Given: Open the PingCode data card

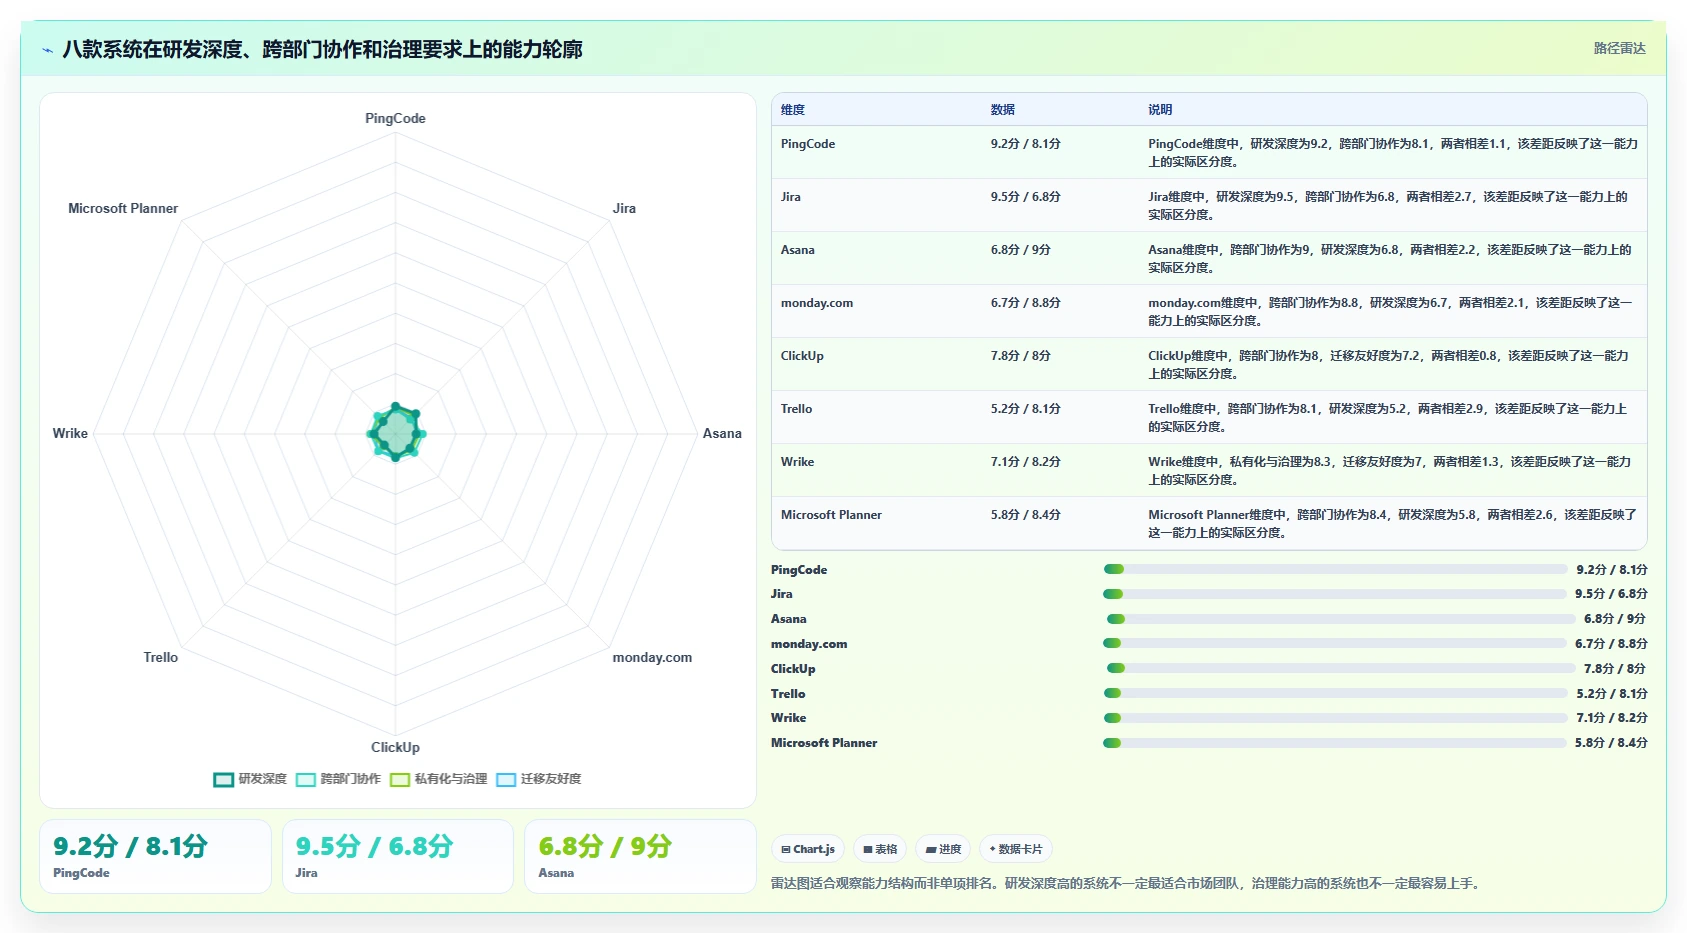Looking at the screenshot, I should tap(155, 856).
